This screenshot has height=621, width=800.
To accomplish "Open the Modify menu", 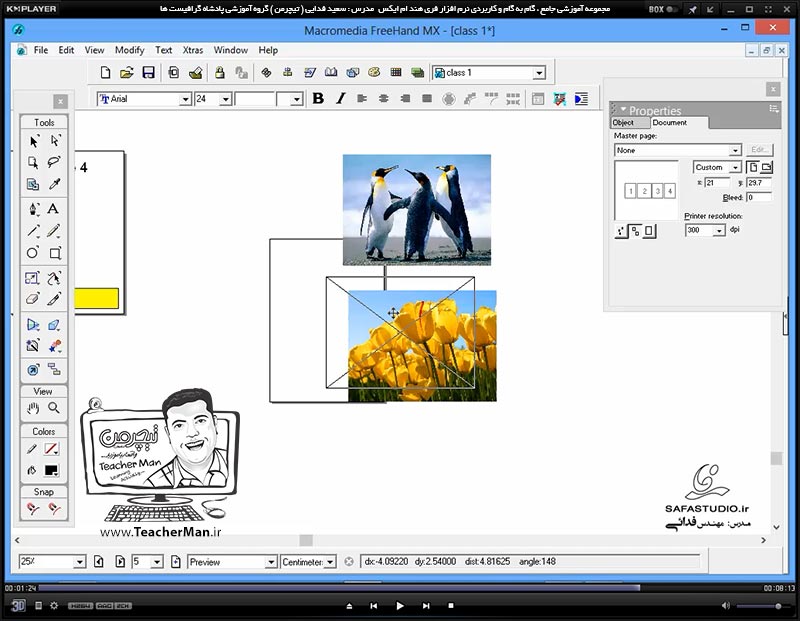I will (x=130, y=50).
